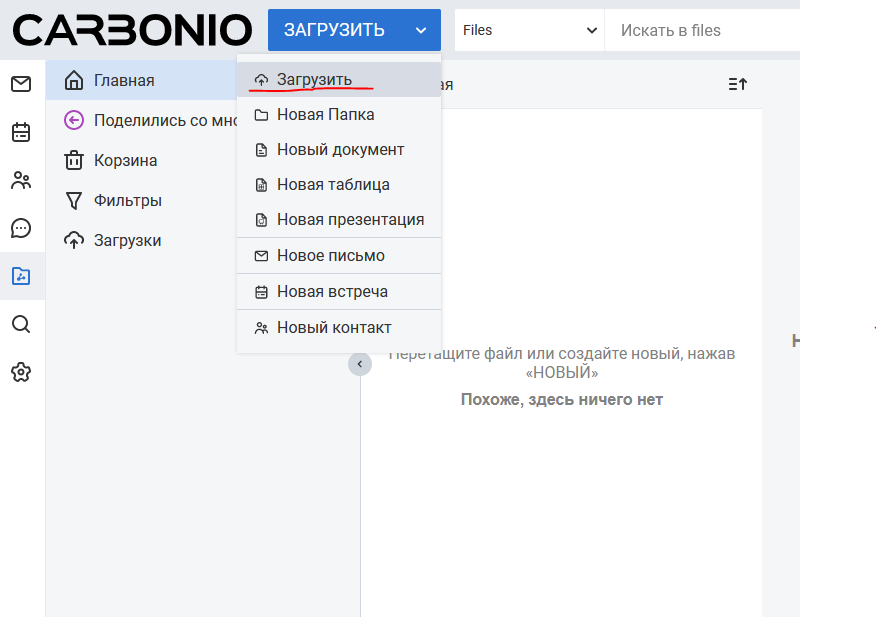Click the blue ЗАГРУЗИТЬ button
The width and height of the screenshot is (876, 617).
tap(334, 30)
